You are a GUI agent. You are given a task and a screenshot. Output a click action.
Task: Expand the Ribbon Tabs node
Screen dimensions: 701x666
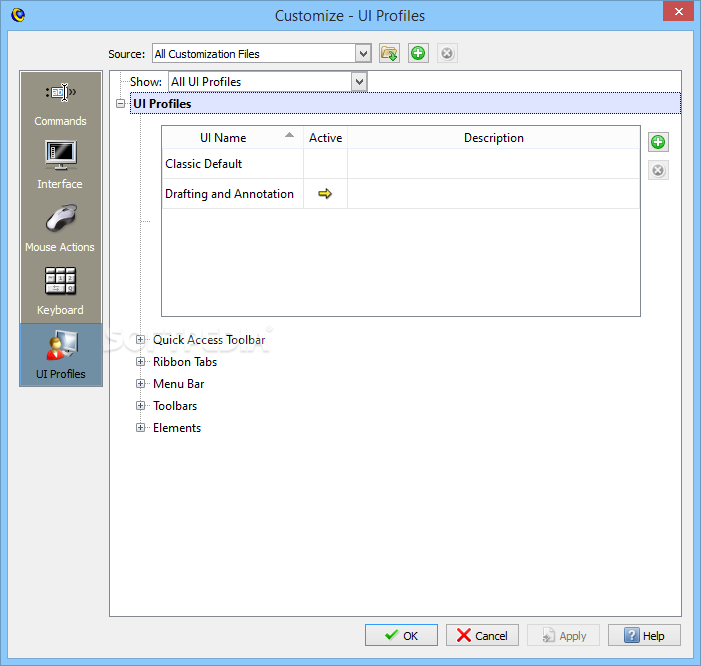click(x=140, y=362)
